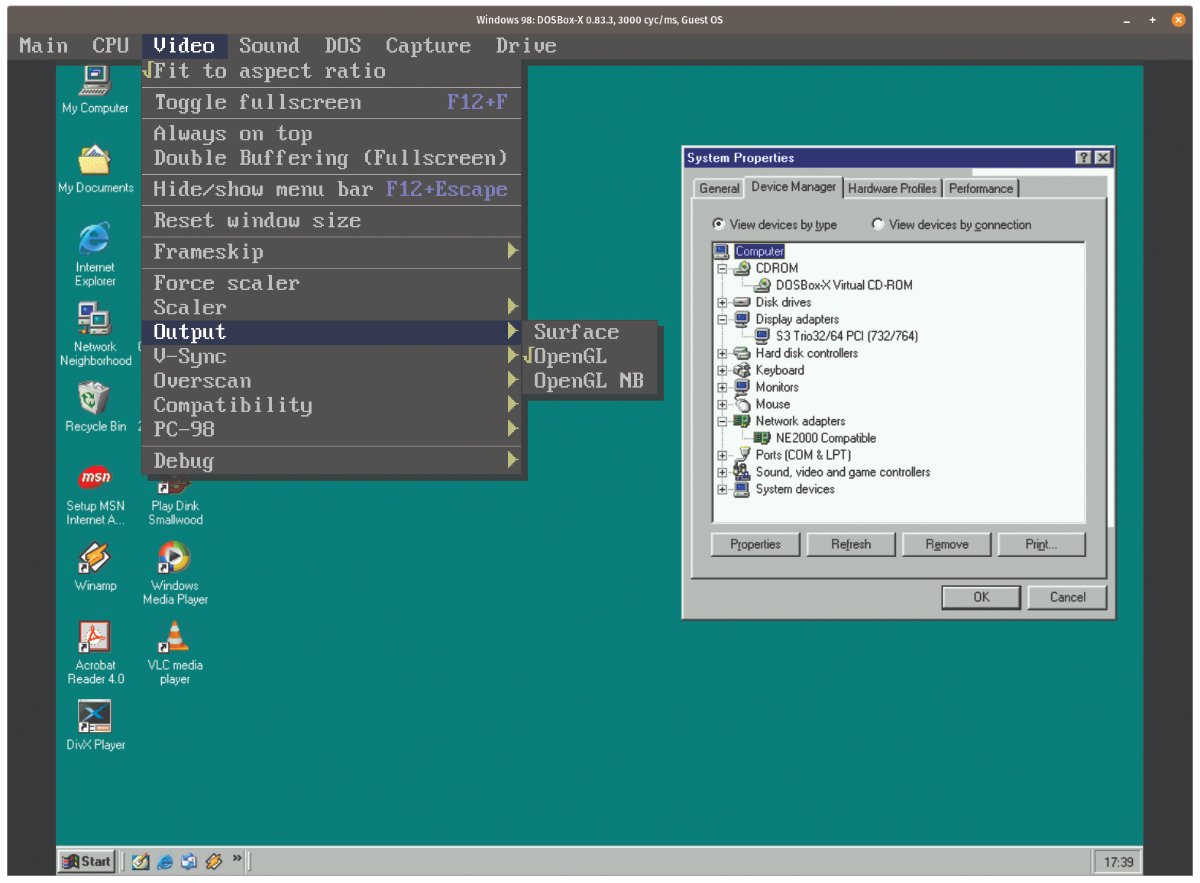Screen dimensions: 1200x883
Task: Click the Ports (COM & LPT) plug icon
Action: [x=742, y=455]
